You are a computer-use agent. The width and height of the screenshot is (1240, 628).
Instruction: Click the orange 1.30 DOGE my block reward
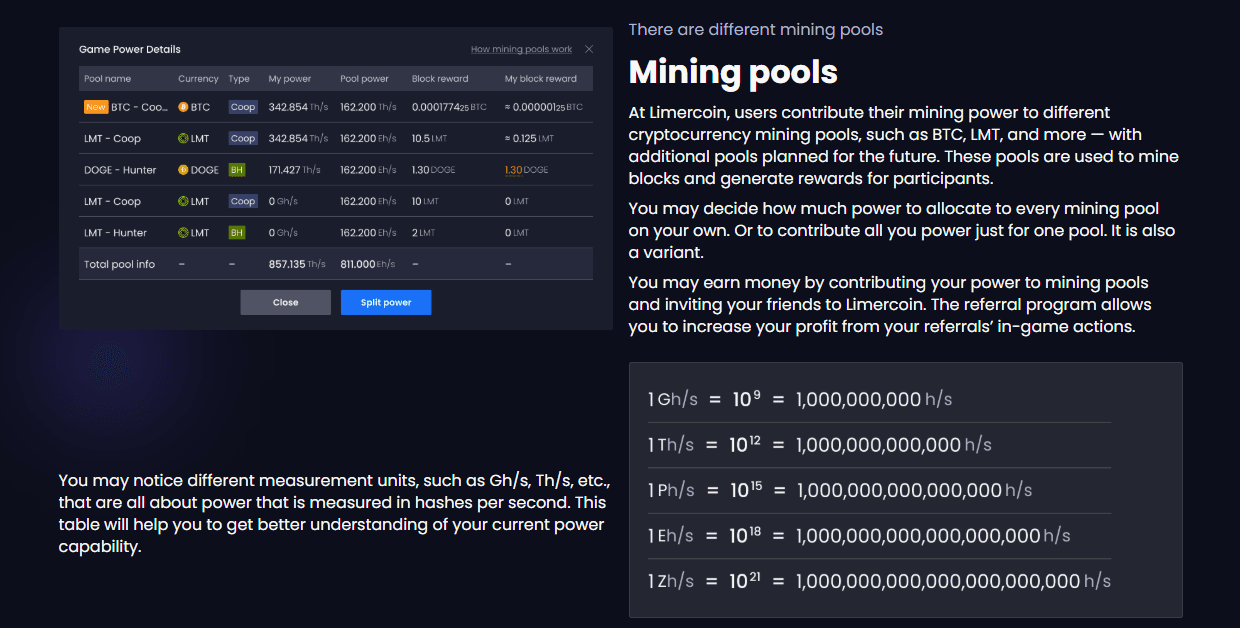[526, 170]
